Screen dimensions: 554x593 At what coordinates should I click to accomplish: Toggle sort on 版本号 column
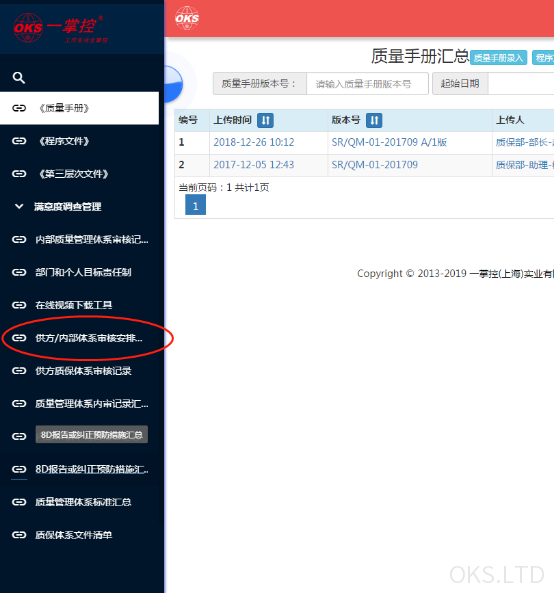click(x=374, y=120)
